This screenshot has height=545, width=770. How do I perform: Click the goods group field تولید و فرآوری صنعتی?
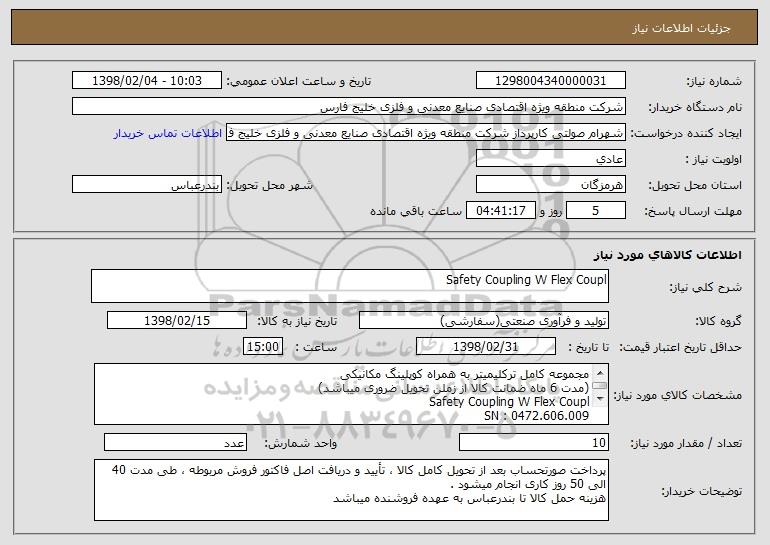(x=484, y=321)
